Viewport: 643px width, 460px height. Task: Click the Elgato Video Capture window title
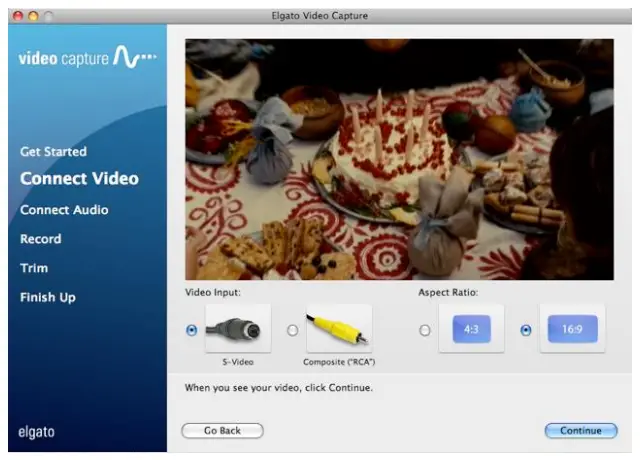pos(319,16)
